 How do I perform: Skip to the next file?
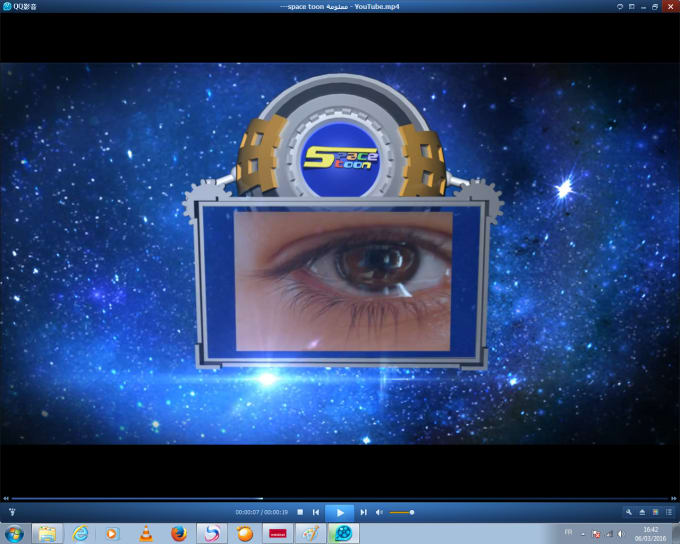[363, 512]
